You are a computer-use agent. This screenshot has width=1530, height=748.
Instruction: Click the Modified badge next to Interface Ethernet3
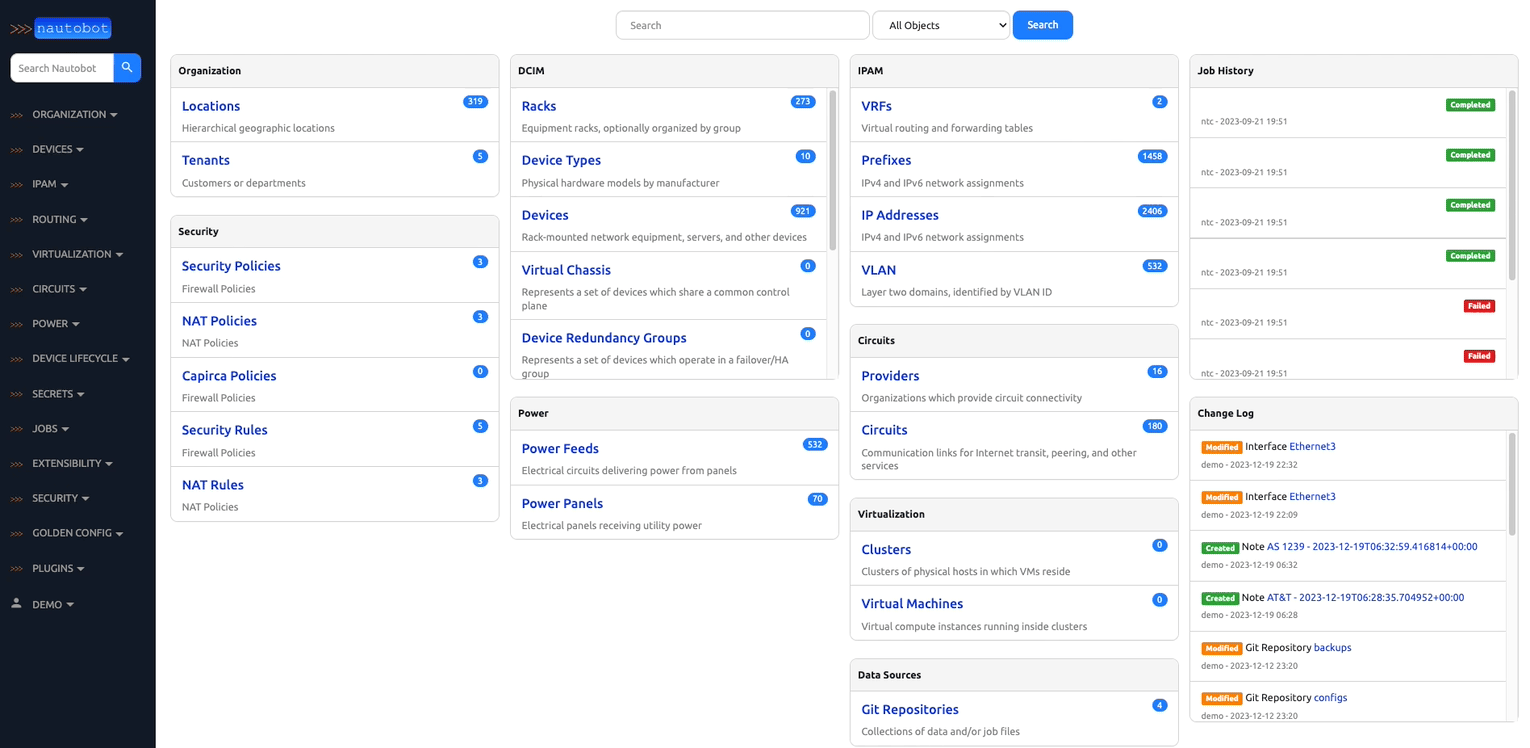coord(1221,447)
